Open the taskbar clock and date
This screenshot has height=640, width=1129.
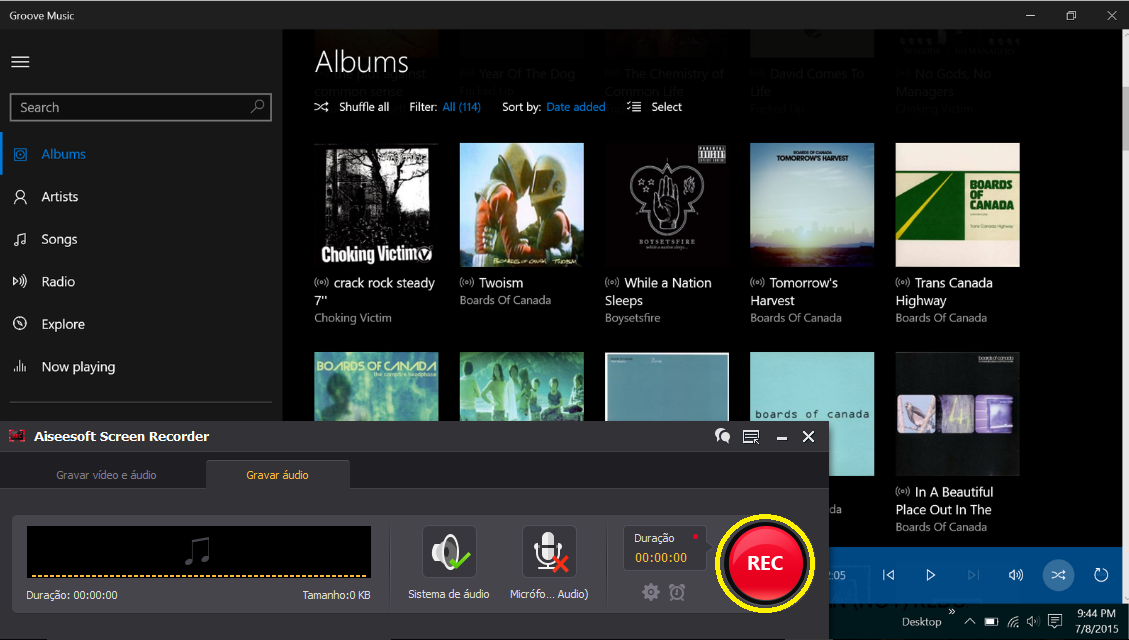coord(1096,621)
